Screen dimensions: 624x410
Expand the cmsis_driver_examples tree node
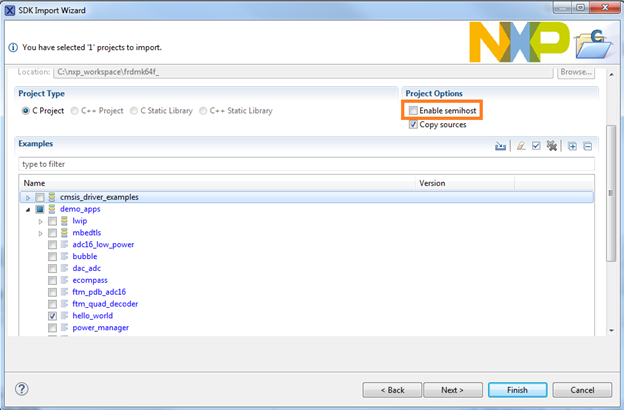coord(27,197)
